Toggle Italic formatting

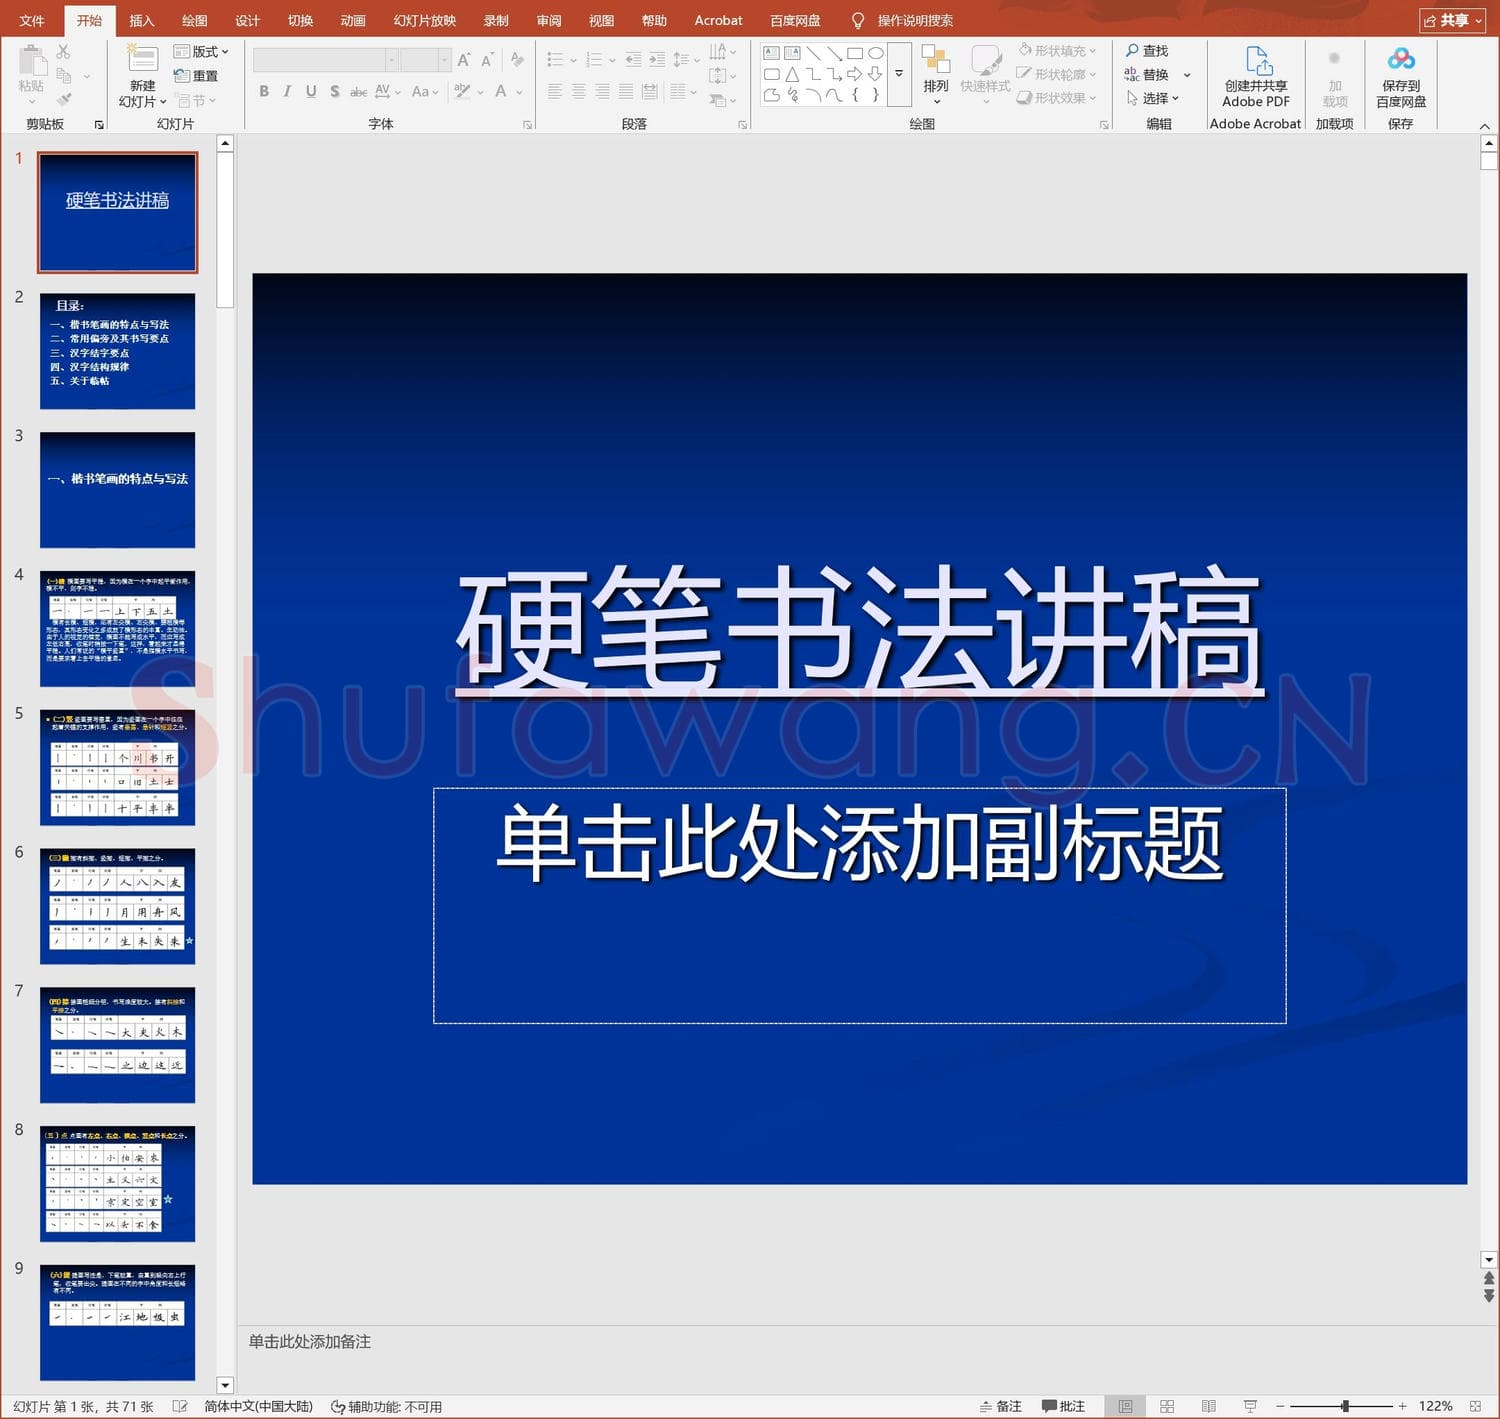287,91
